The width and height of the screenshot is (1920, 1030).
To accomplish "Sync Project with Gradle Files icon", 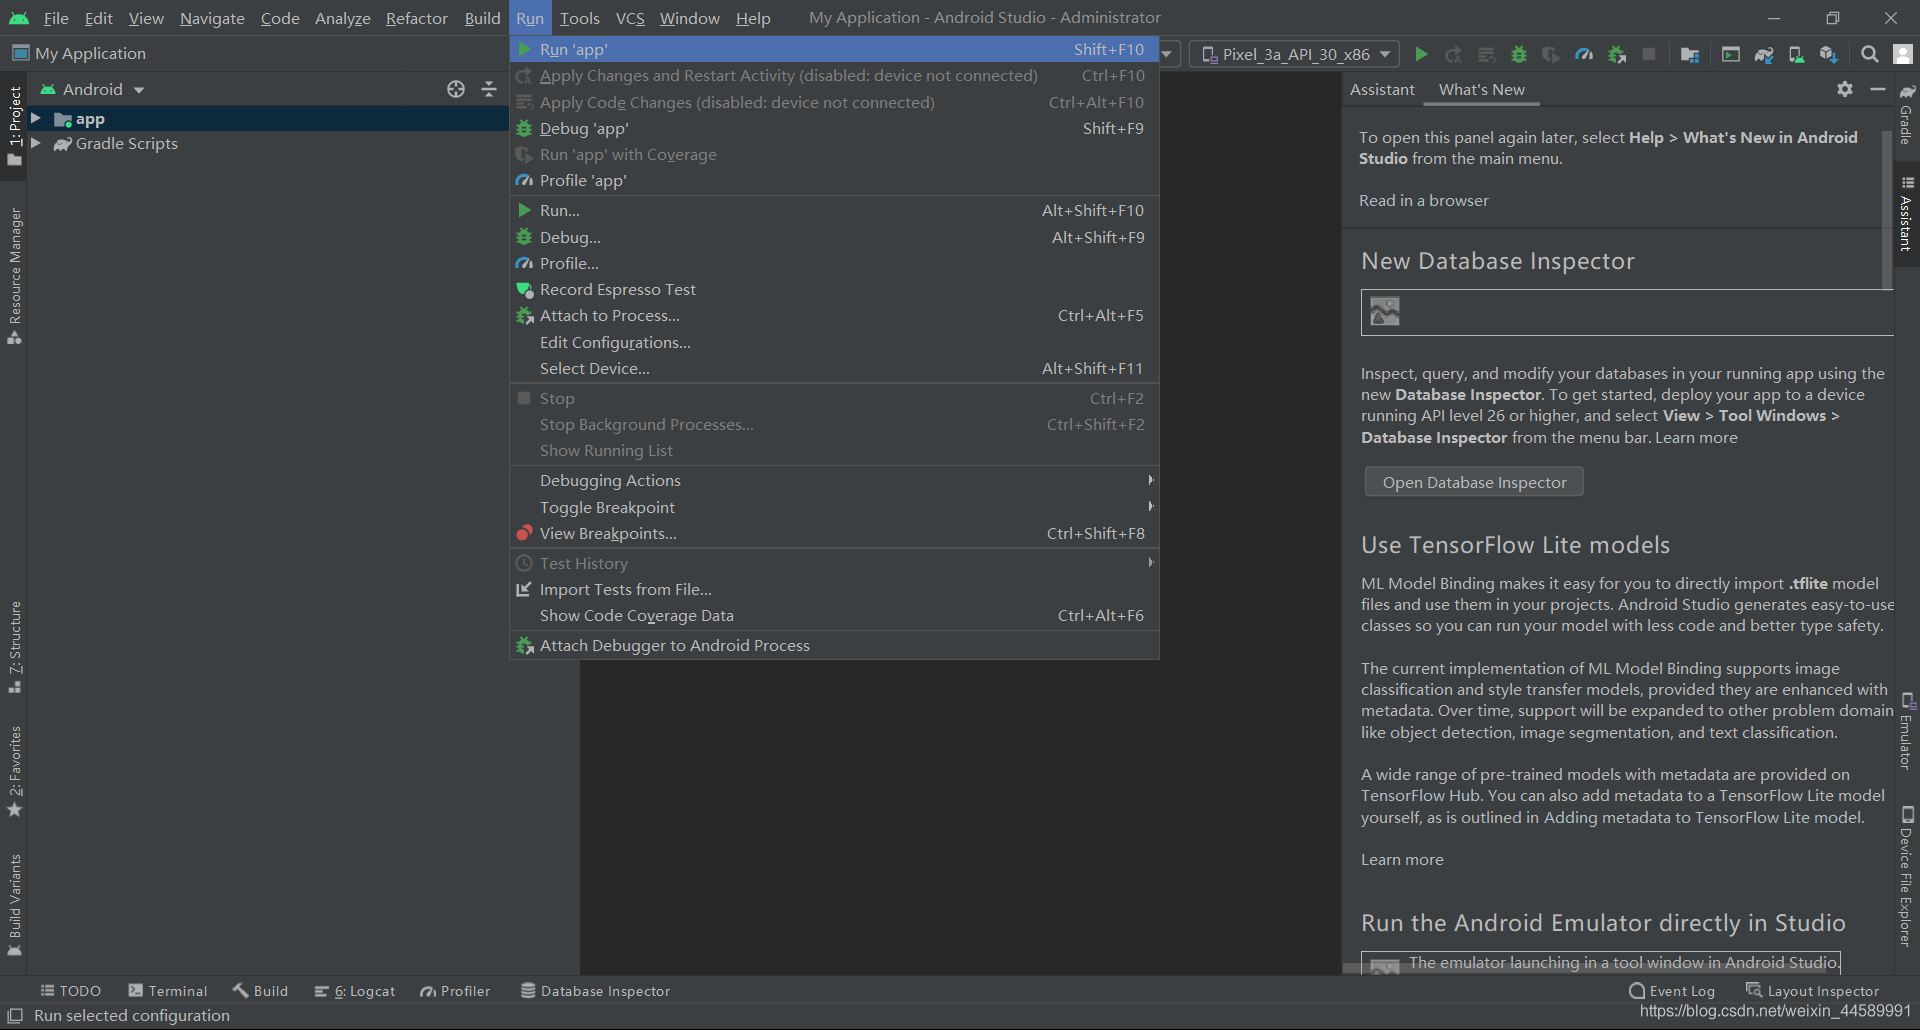I will [1764, 54].
